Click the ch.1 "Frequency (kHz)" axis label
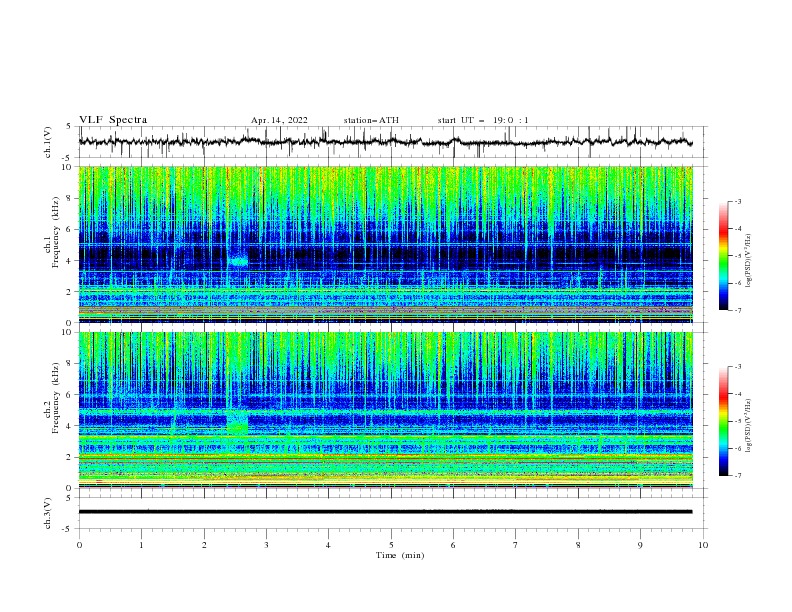 [x=56, y=232]
